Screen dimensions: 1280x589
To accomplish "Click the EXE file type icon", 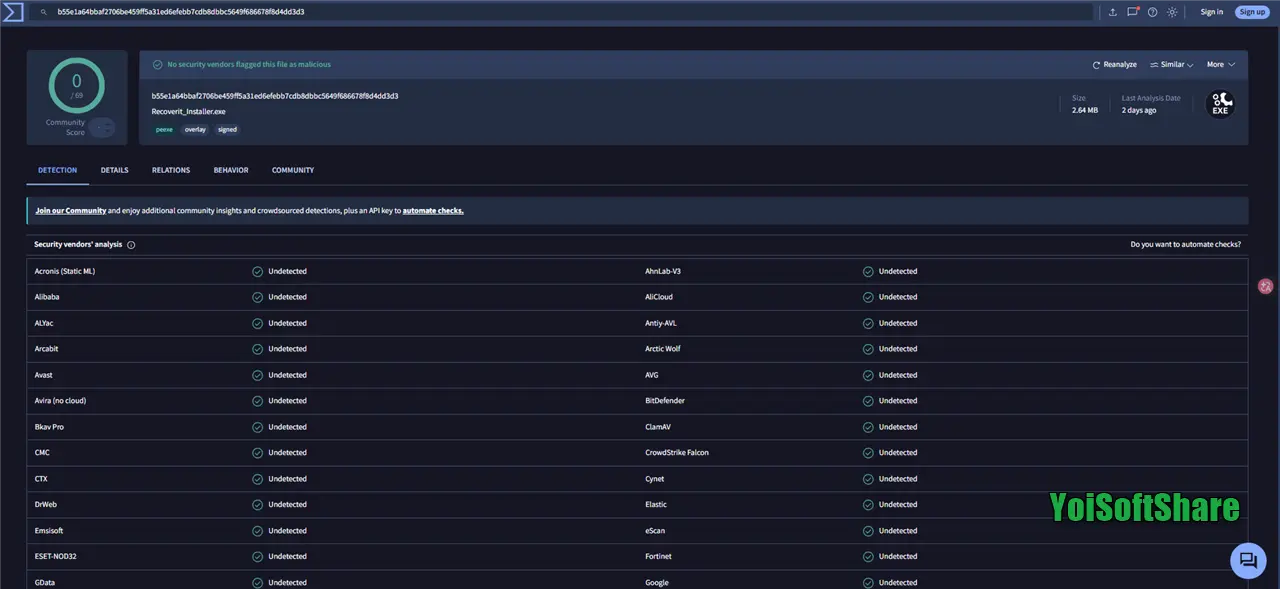I will pyautogui.click(x=1220, y=103).
